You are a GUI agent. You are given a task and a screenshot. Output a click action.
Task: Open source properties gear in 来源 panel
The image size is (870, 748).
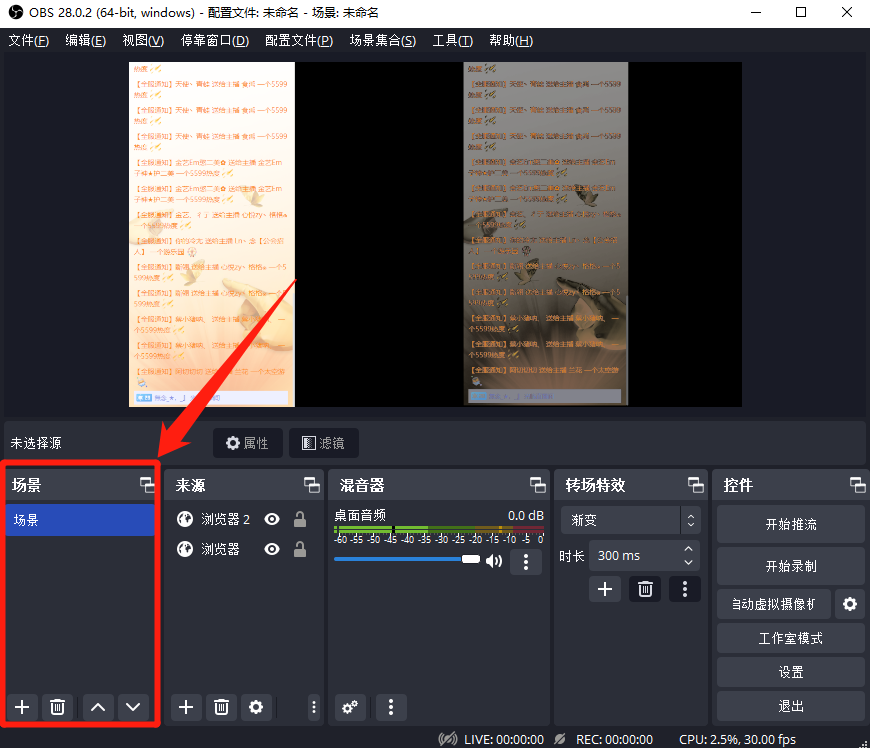(256, 707)
